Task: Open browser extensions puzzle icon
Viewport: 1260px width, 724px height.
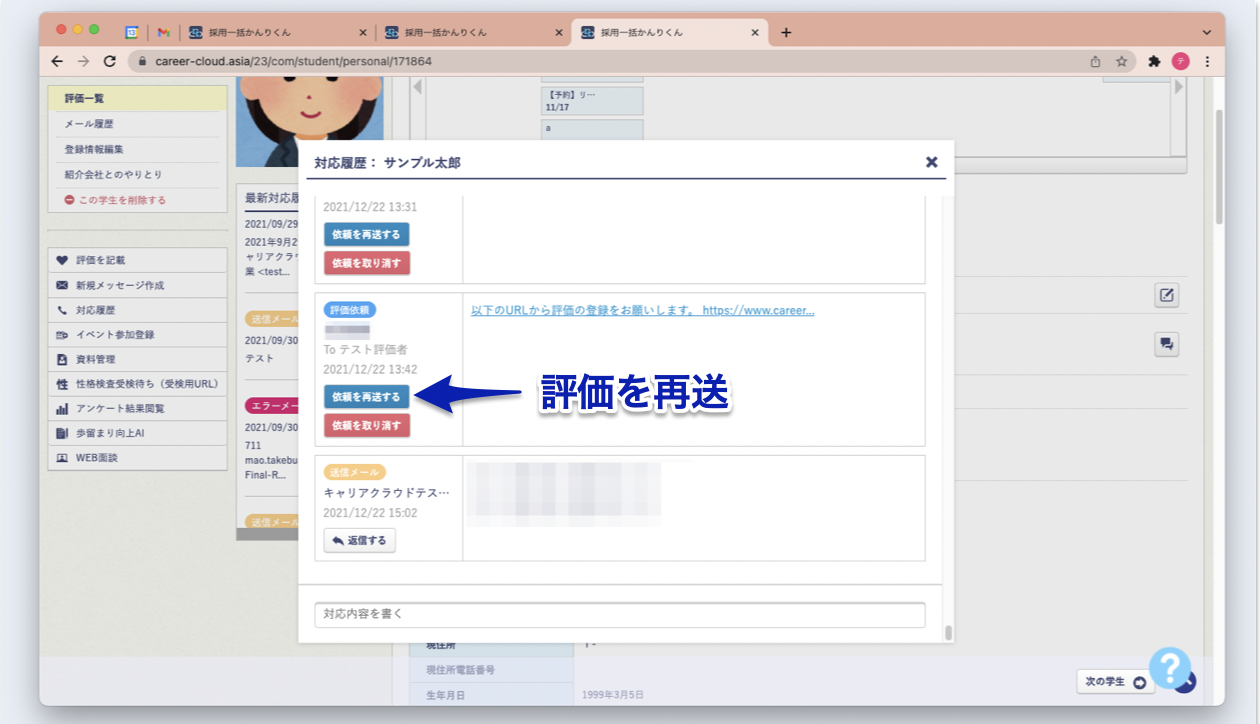Action: coord(1154,61)
